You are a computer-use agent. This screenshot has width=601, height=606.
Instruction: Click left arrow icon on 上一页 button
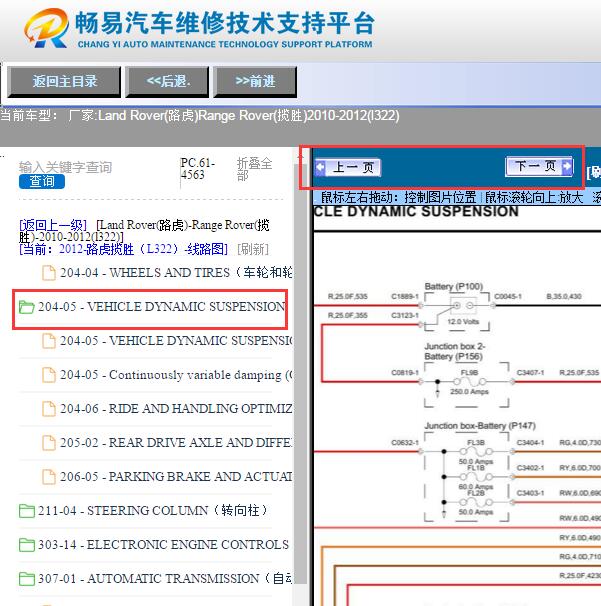(x=321, y=167)
